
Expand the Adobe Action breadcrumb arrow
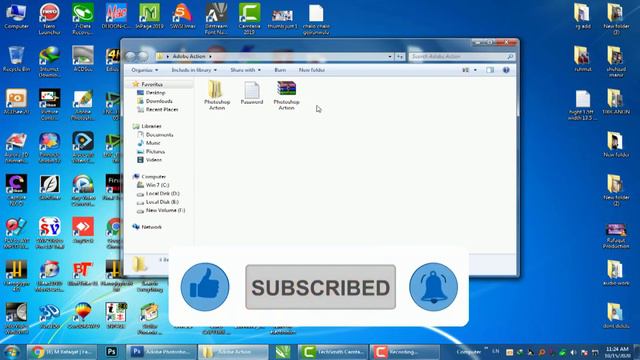(x=210, y=57)
